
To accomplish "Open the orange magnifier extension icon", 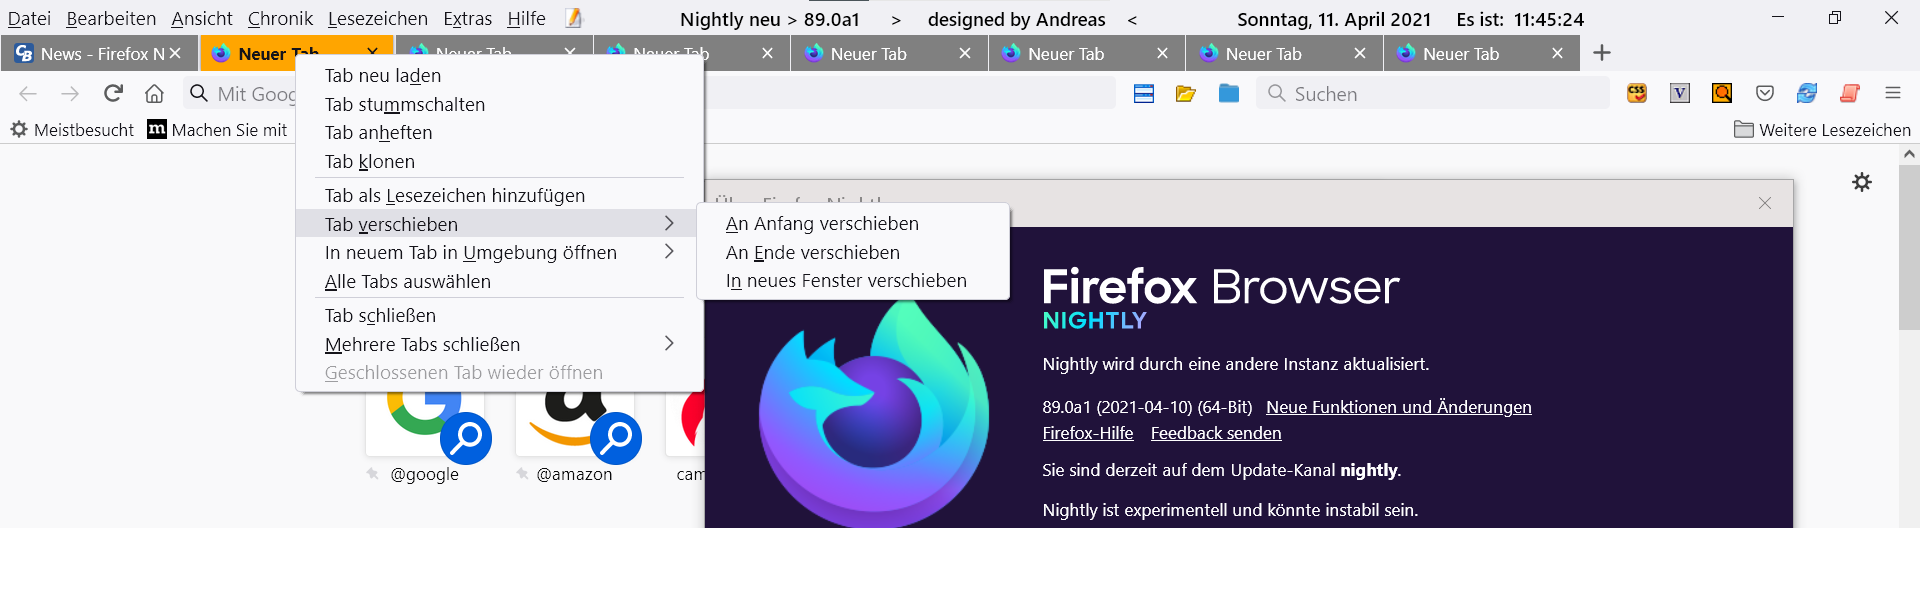I will pos(1722,93).
